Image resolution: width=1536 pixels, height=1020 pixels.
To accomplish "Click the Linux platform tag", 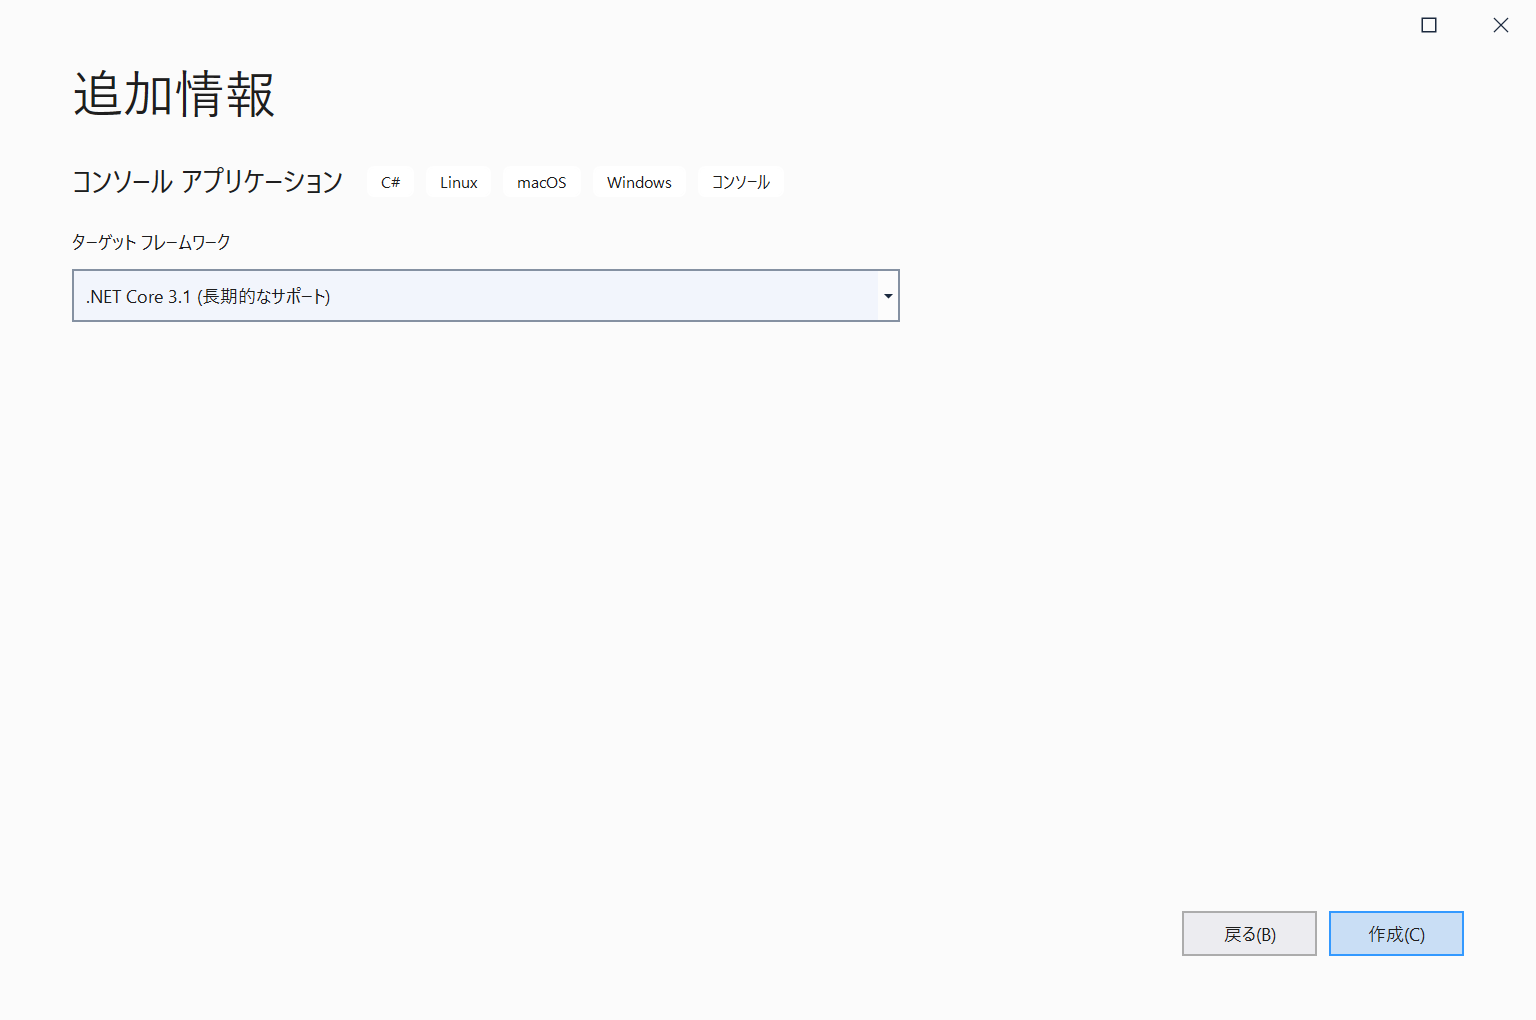I will [459, 182].
